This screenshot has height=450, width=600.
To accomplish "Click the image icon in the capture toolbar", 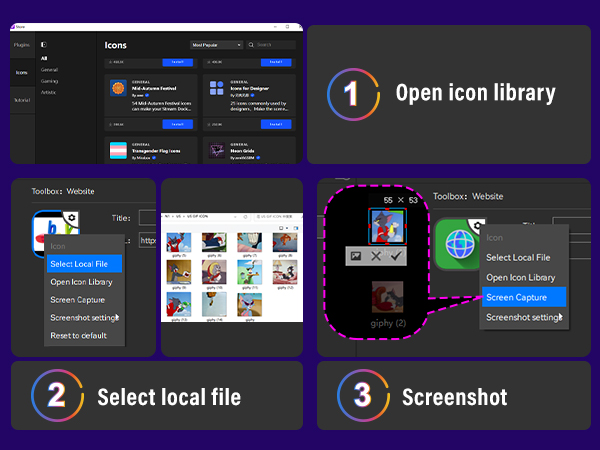I will (x=355, y=256).
